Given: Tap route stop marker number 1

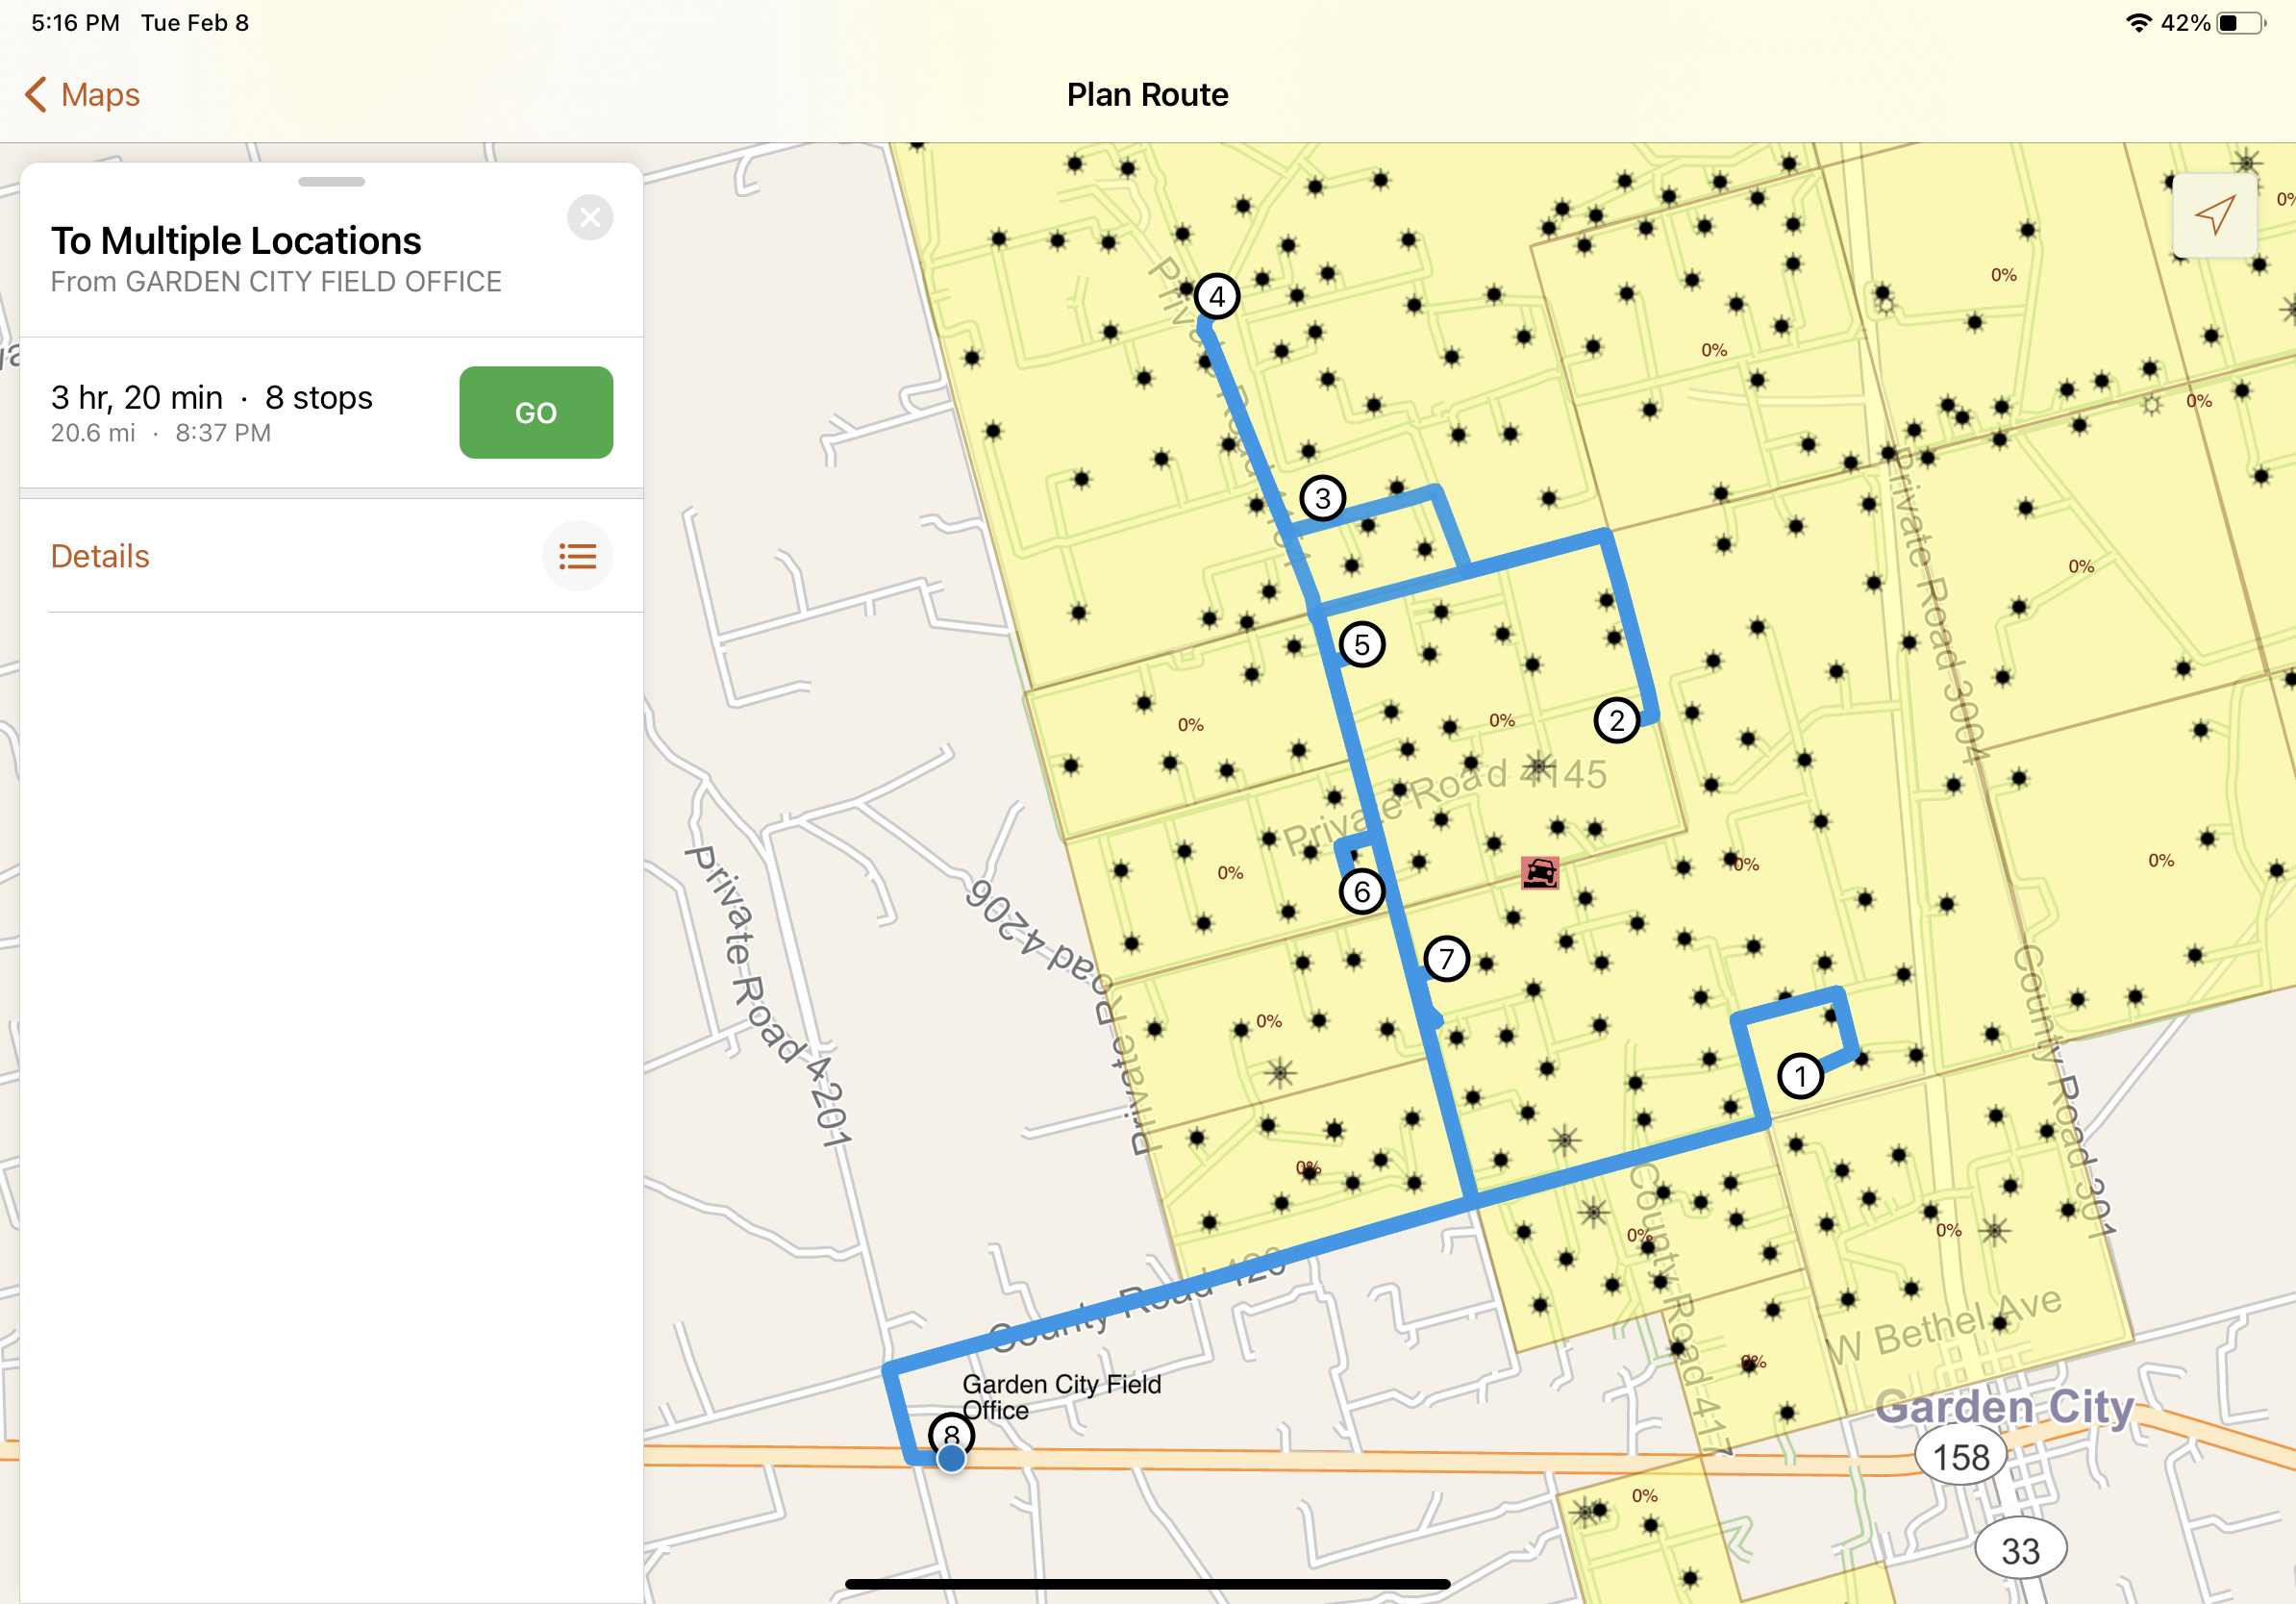Looking at the screenshot, I should pos(1800,1076).
